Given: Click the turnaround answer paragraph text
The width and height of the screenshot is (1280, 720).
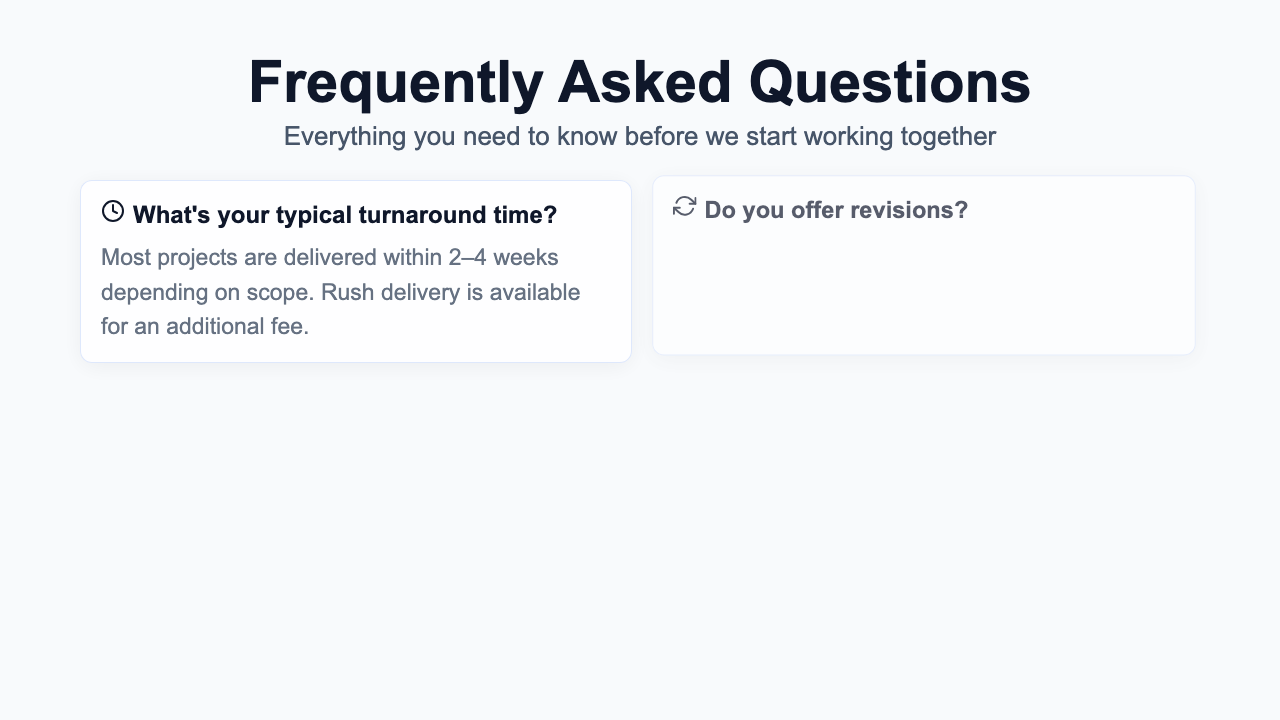Looking at the screenshot, I should (x=340, y=292).
